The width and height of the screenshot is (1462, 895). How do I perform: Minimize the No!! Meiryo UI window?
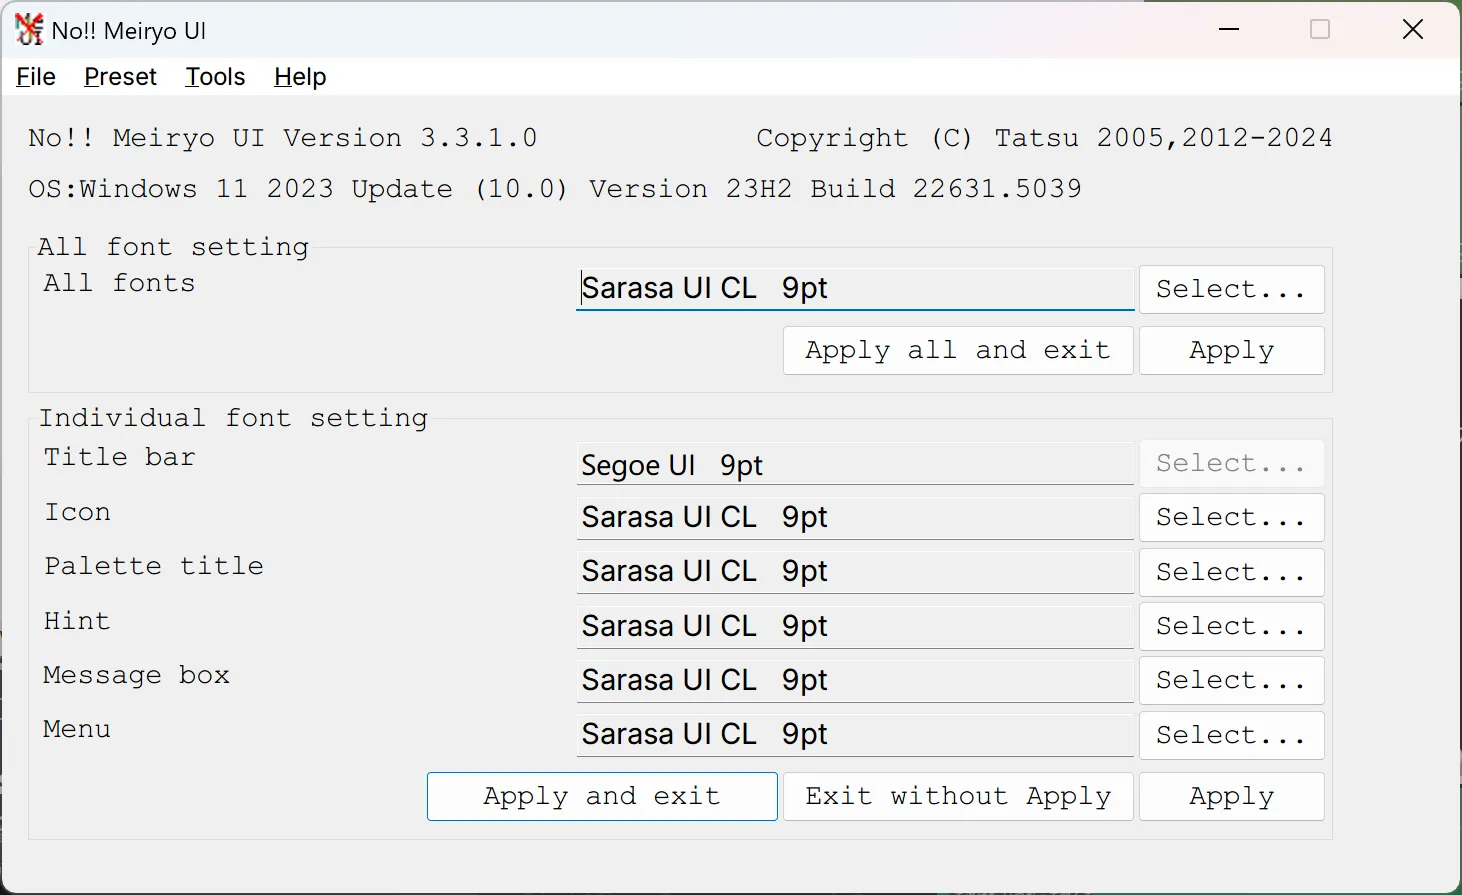1229,30
